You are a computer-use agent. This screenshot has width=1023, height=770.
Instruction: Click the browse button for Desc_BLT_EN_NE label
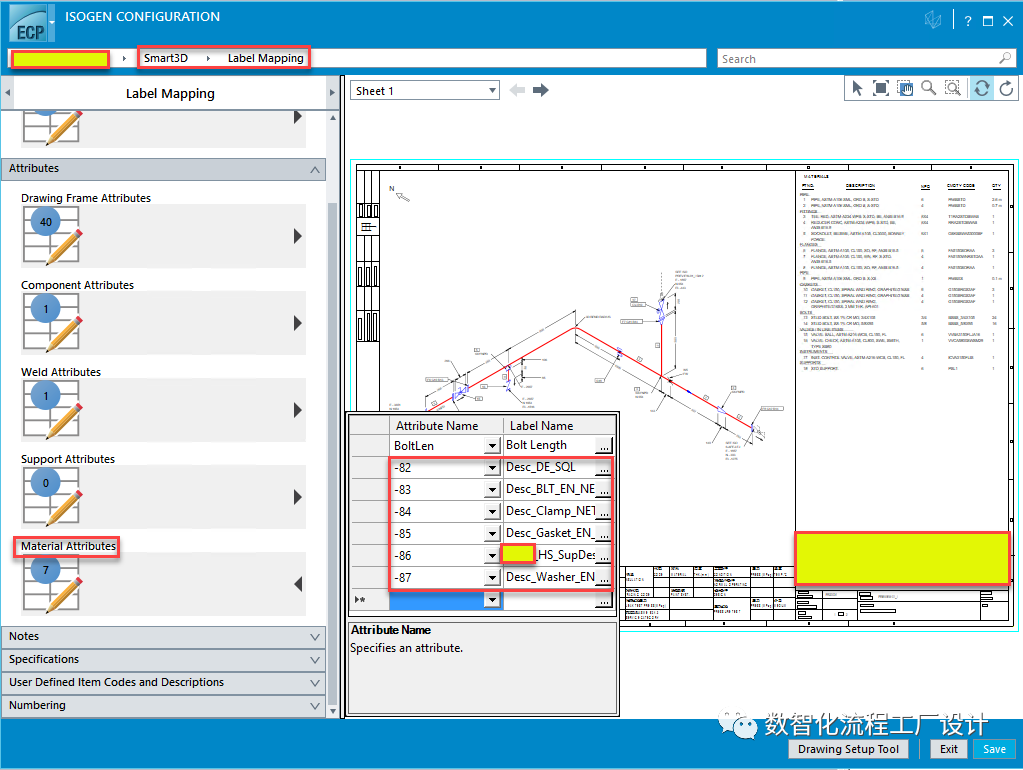(x=604, y=489)
